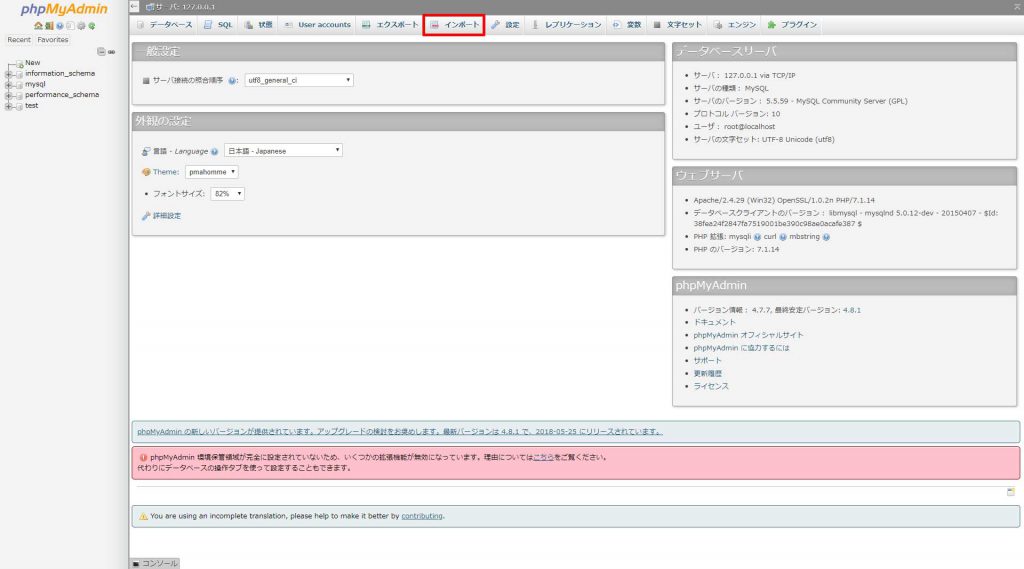Select the Favorites tab in sidebar
The height and width of the screenshot is (569, 1024).
tap(53, 40)
